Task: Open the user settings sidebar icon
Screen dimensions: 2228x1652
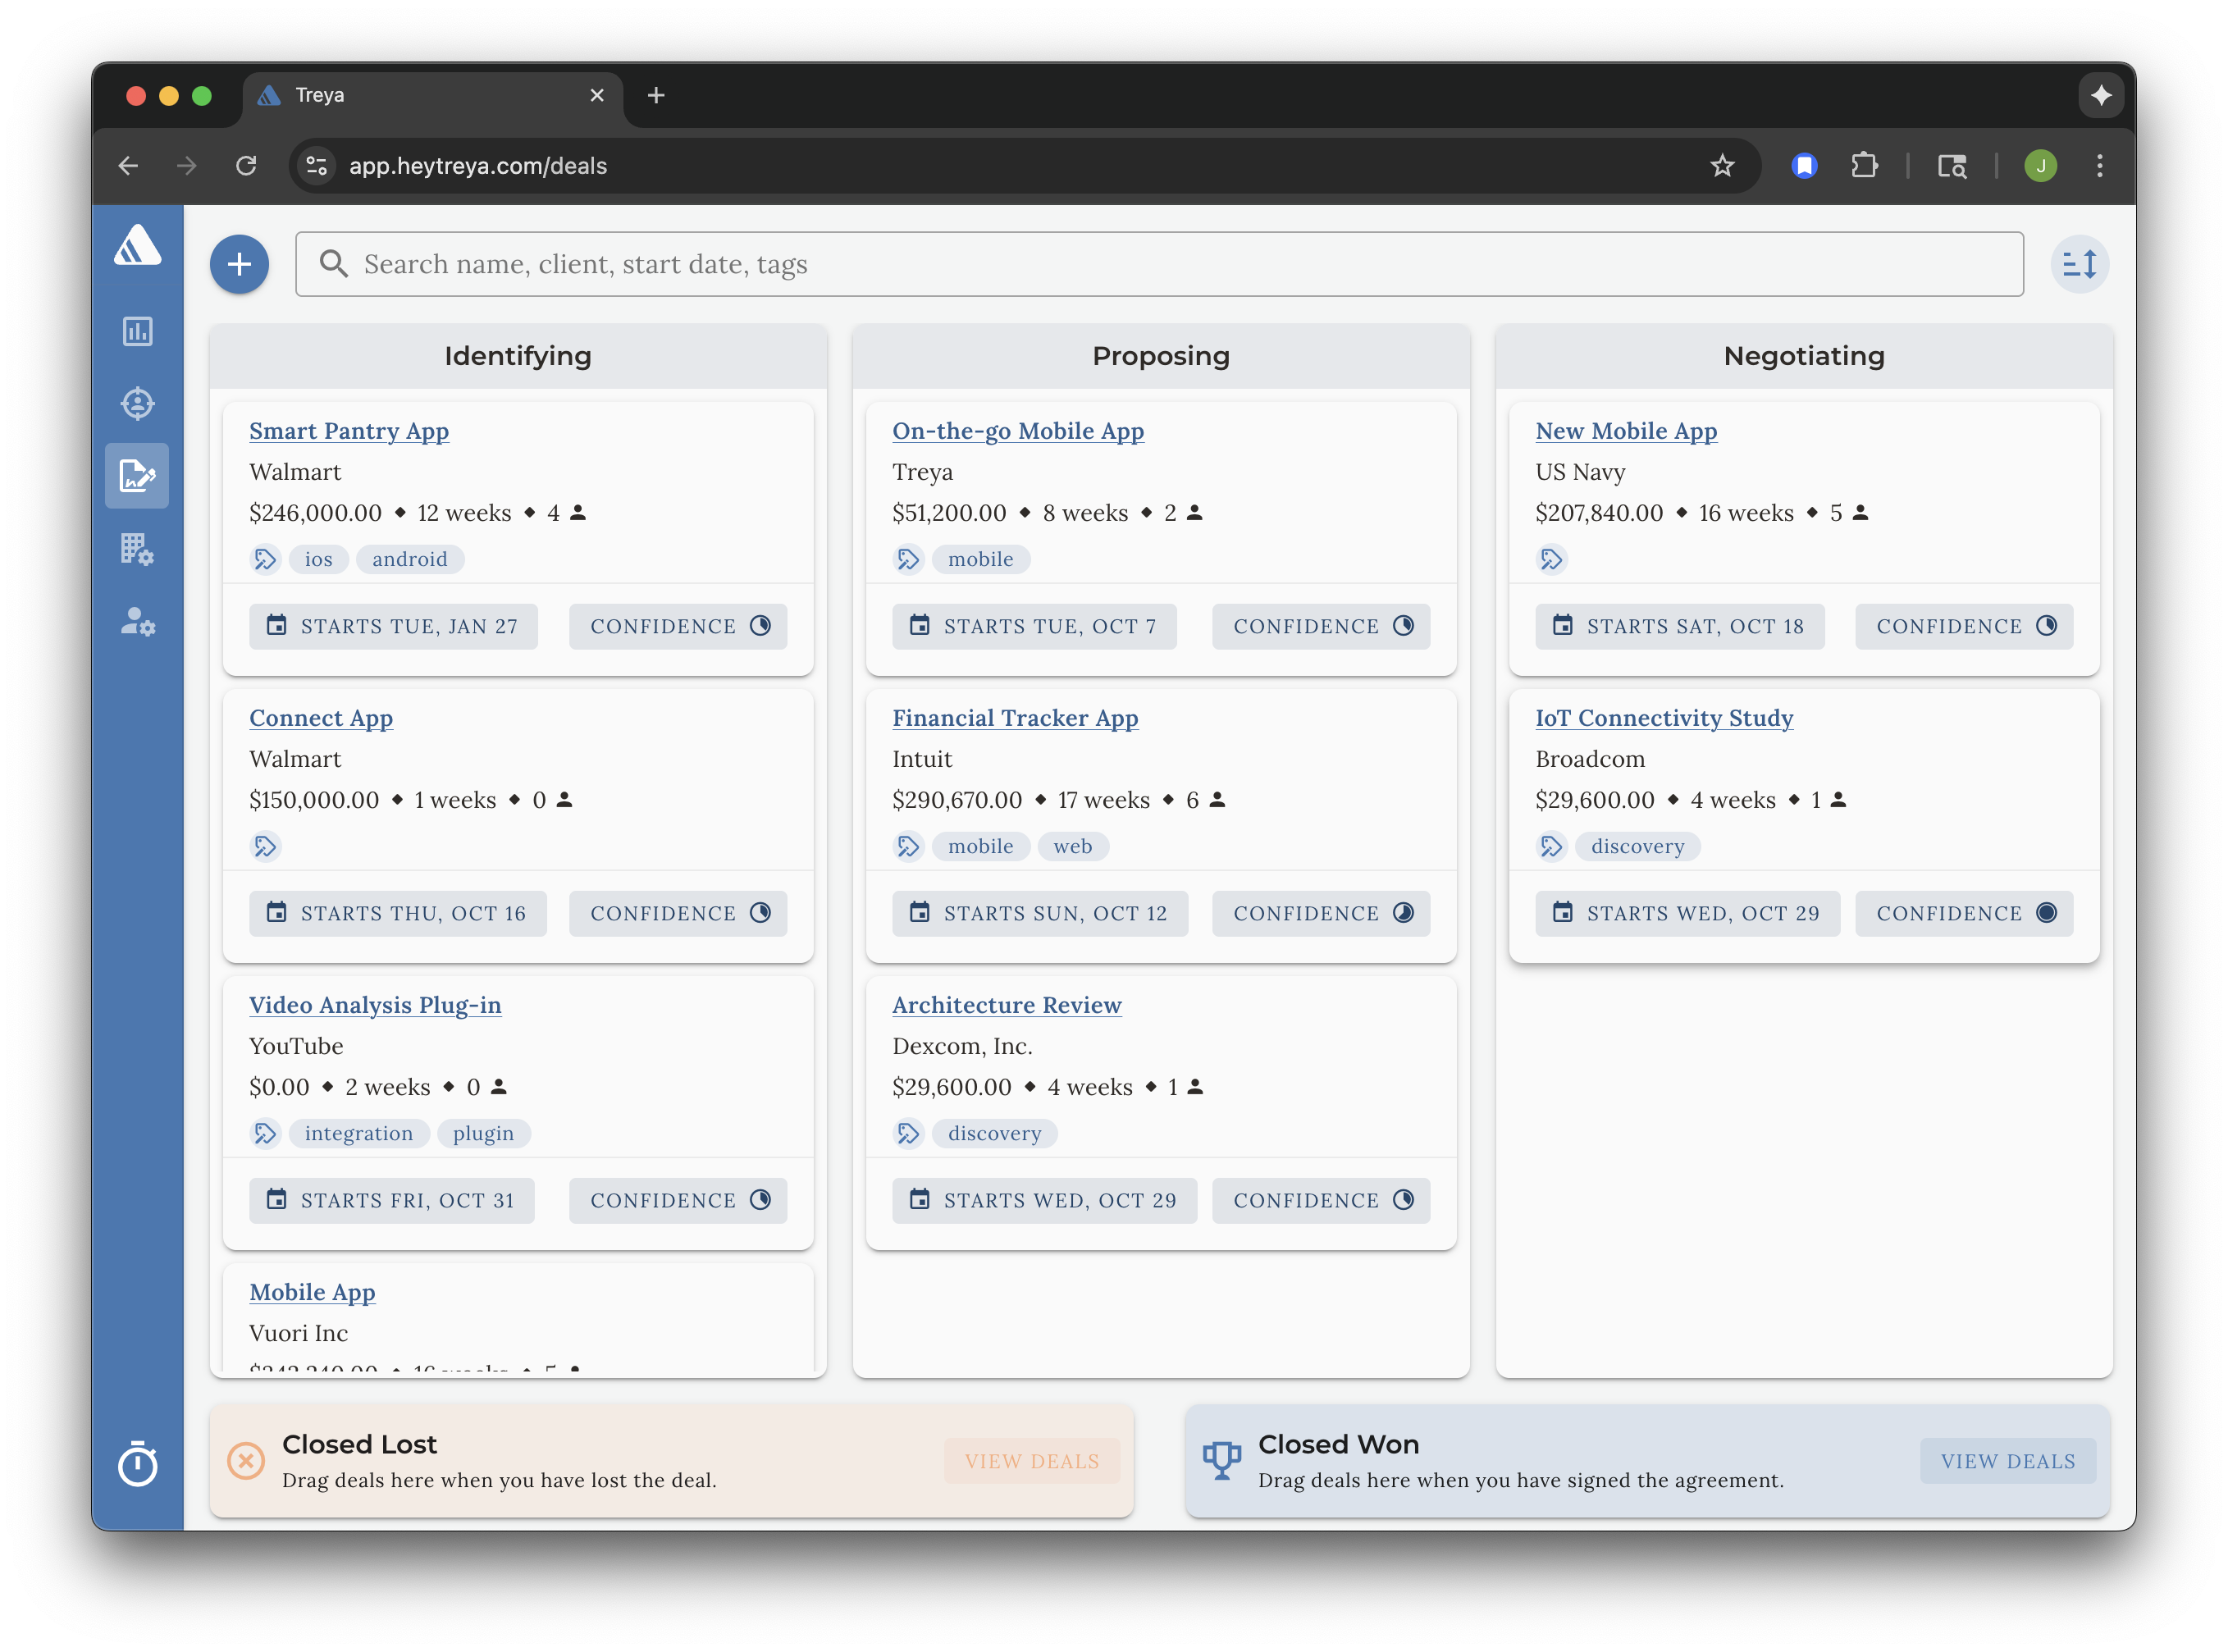Action: [x=137, y=621]
